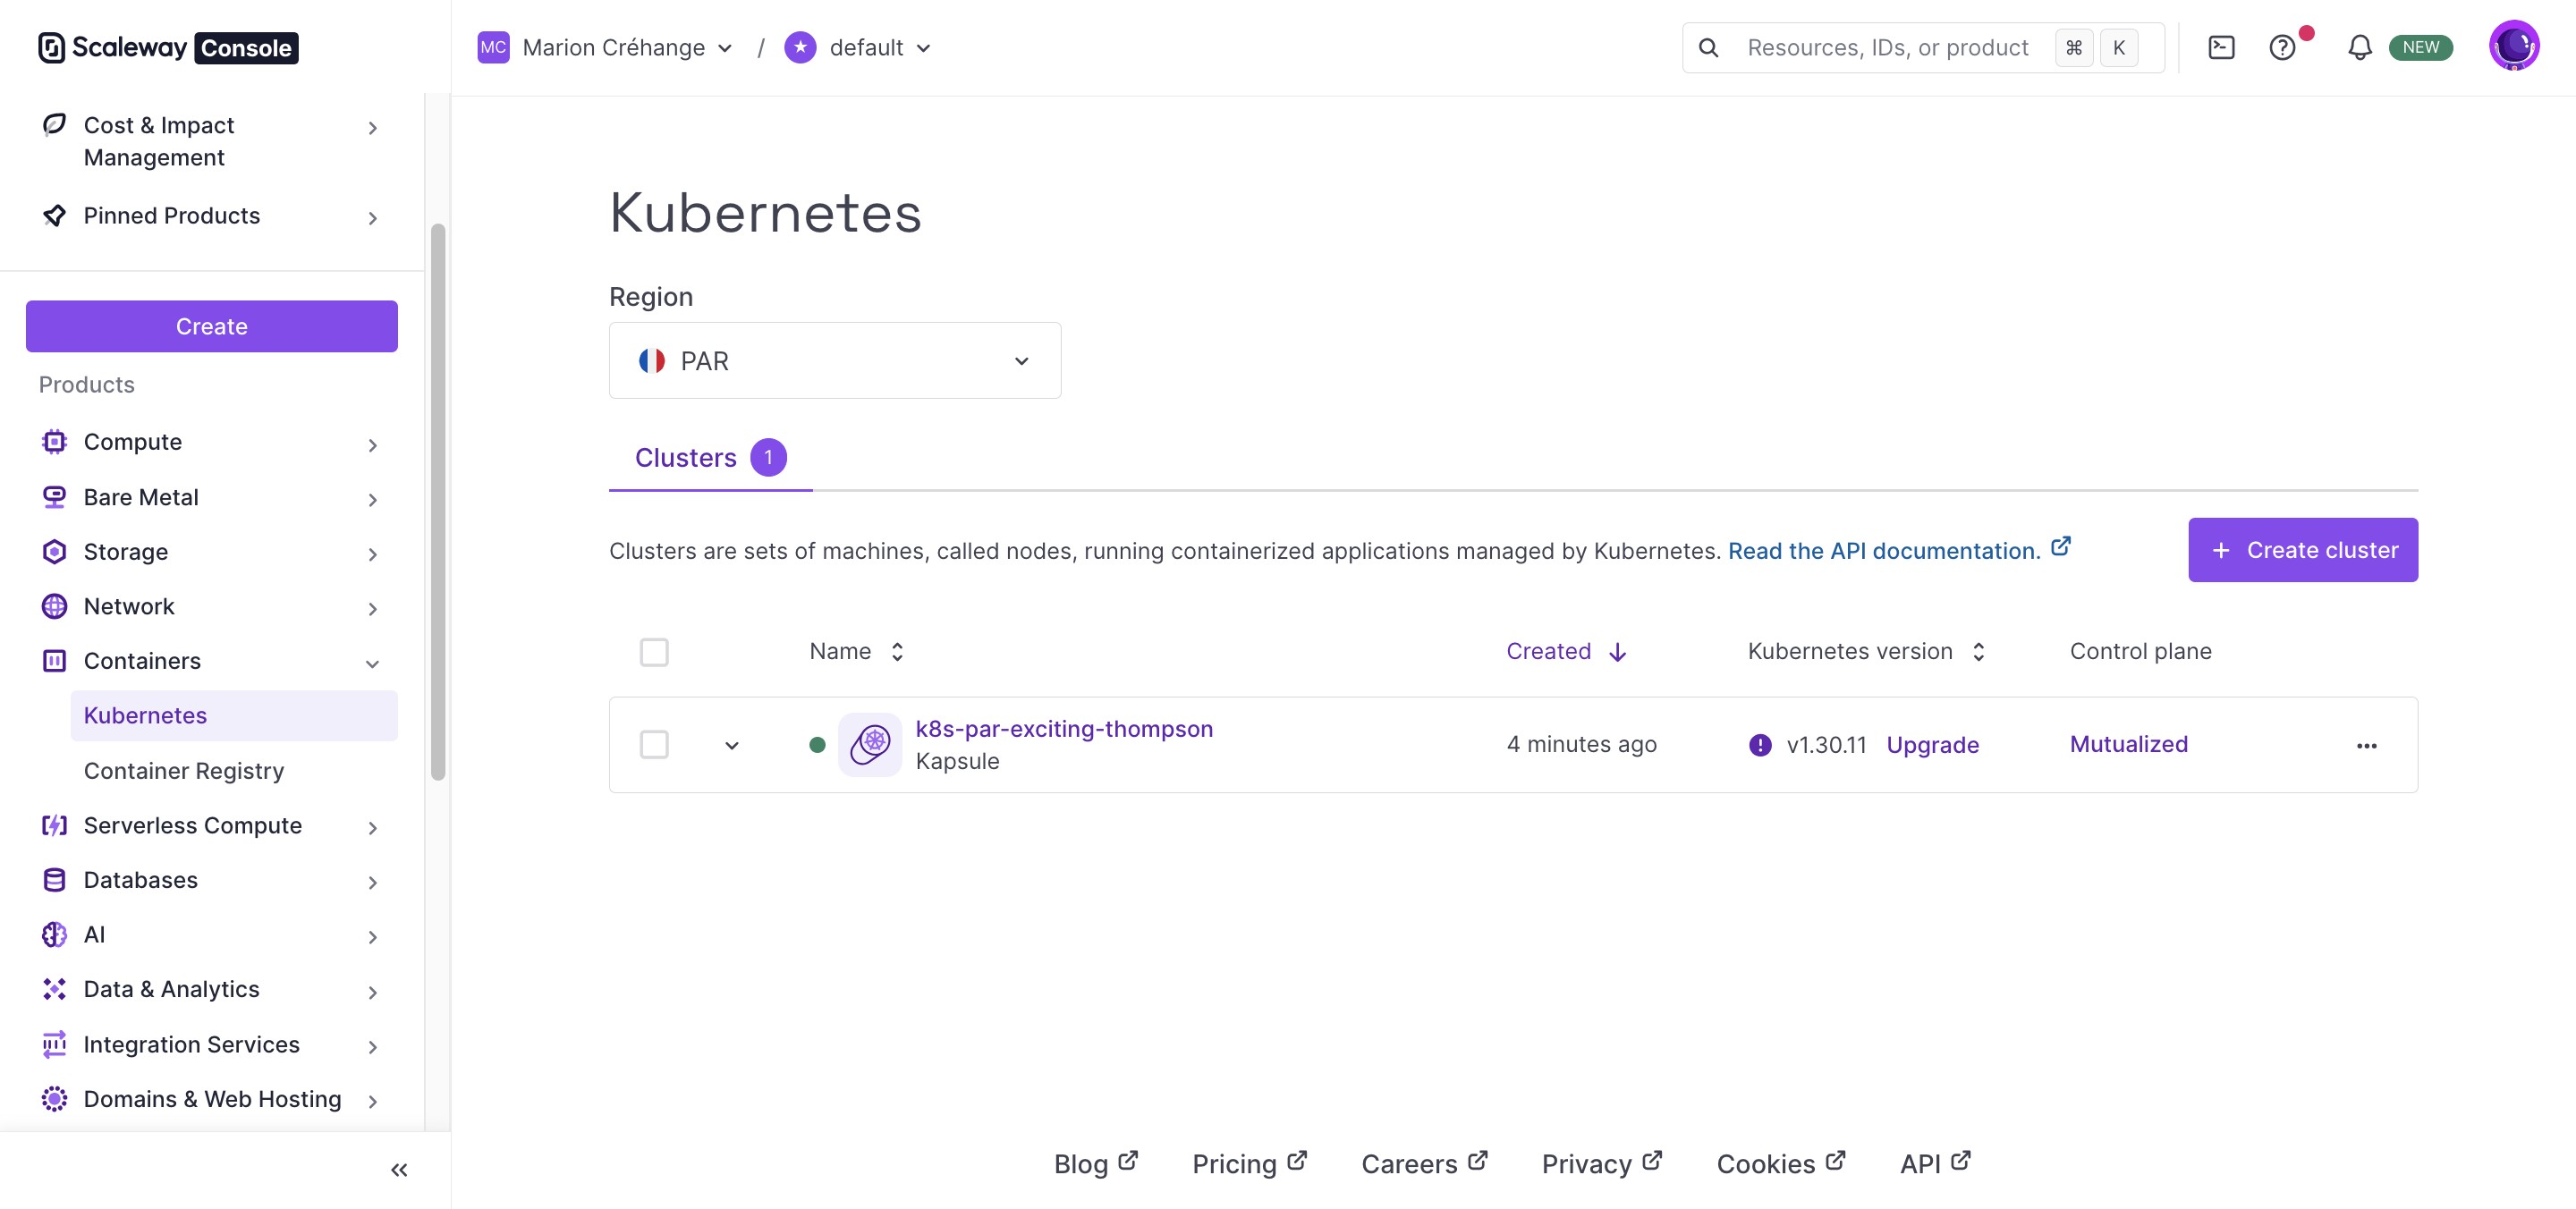Open the Pricing footer link

click(1249, 1164)
